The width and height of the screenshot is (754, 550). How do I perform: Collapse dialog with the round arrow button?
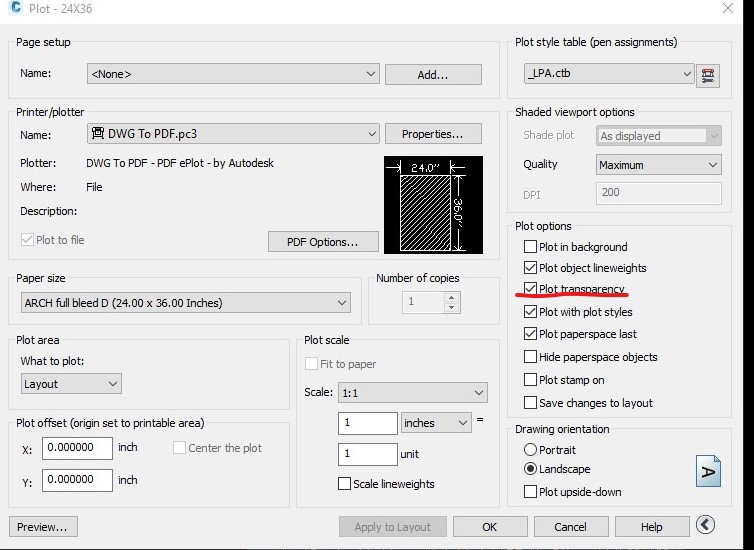click(705, 525)
